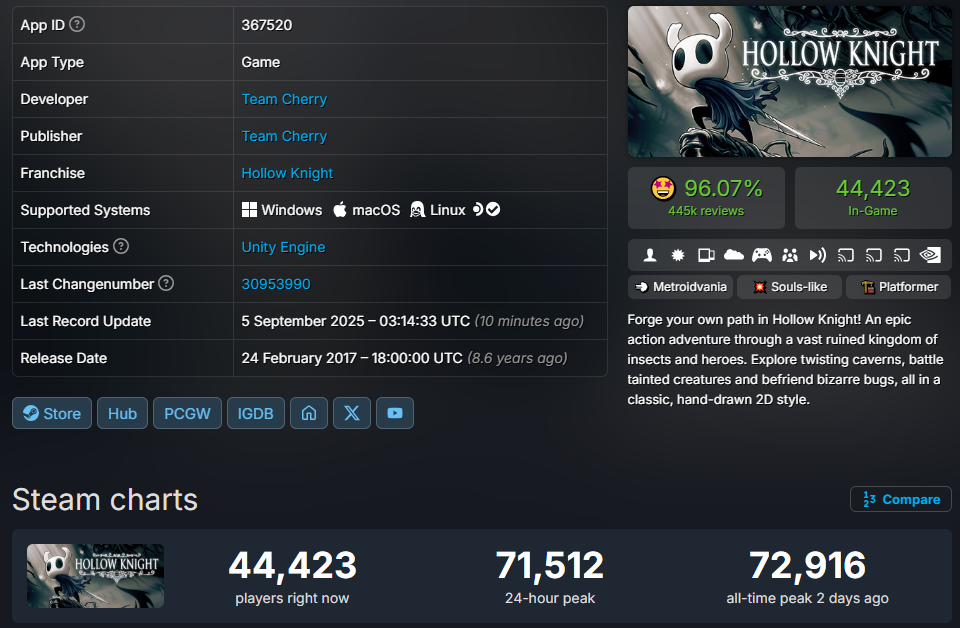Viewport: 960px width, 628px height.
Task: Open the homepage house icon button
Action: [x=309, y=413]
